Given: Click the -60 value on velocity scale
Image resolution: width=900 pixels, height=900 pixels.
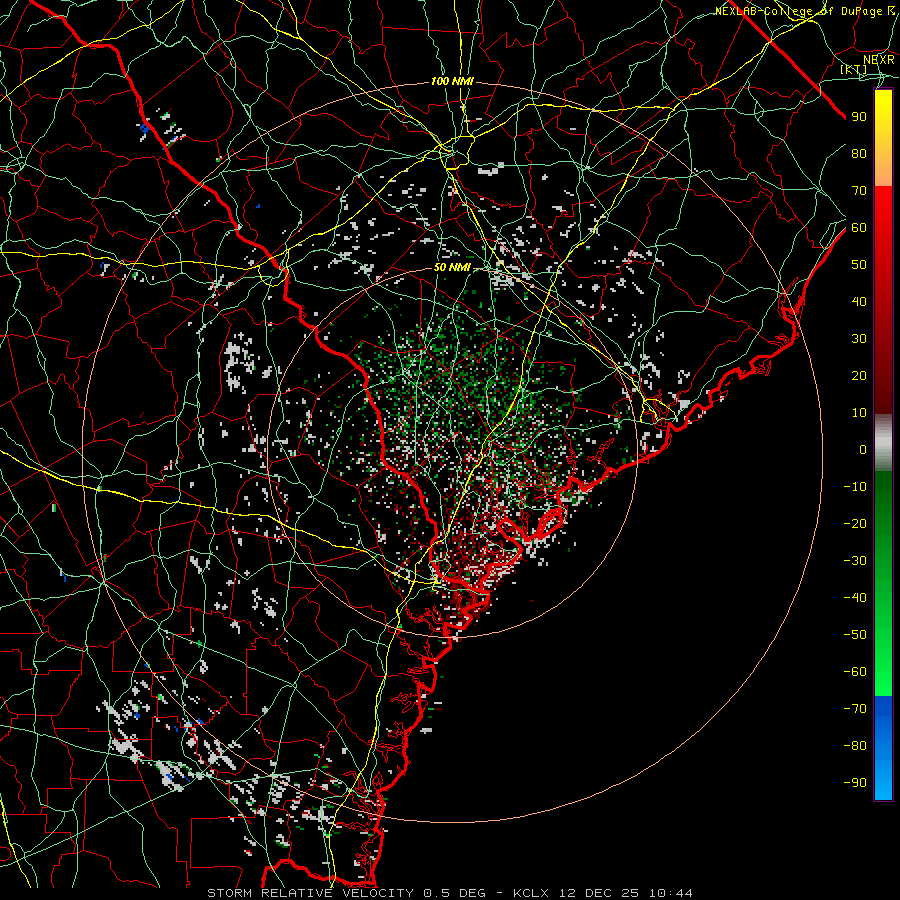Looking at the screenshot, I should click(855, 672).
